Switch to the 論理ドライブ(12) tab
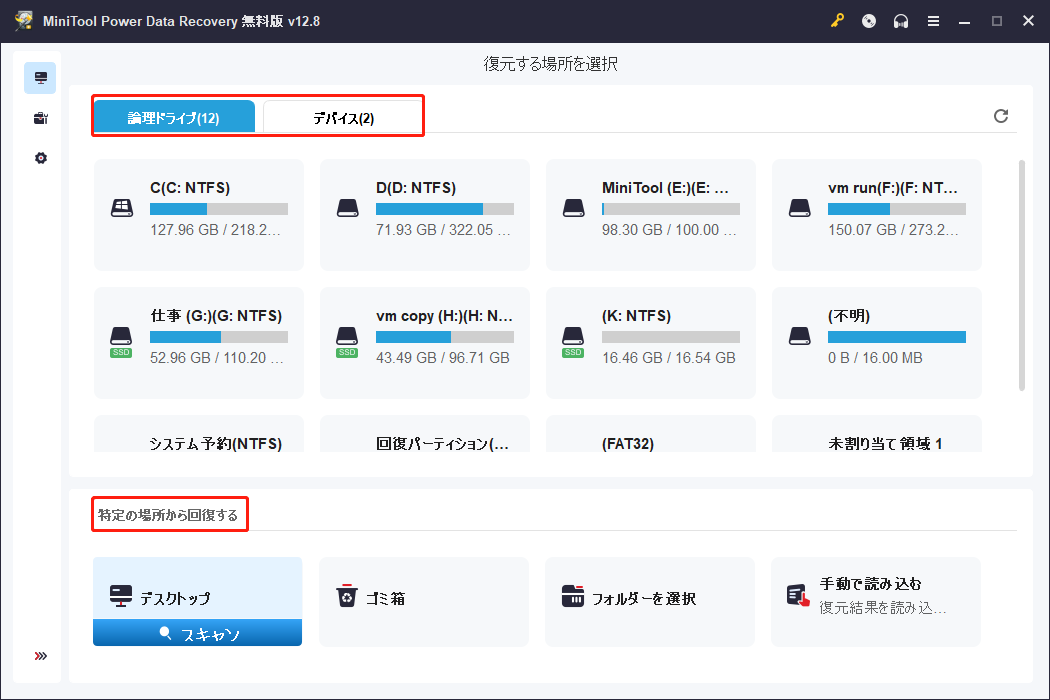This screenshot has height=700, width=1050. click(174, 116)
